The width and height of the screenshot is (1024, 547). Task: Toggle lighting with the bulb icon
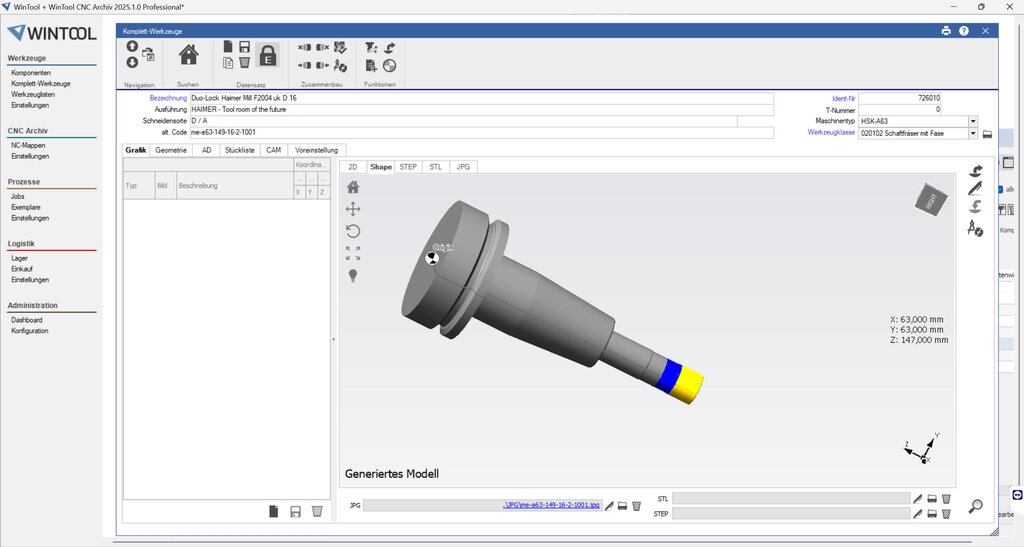coord(353,275)
